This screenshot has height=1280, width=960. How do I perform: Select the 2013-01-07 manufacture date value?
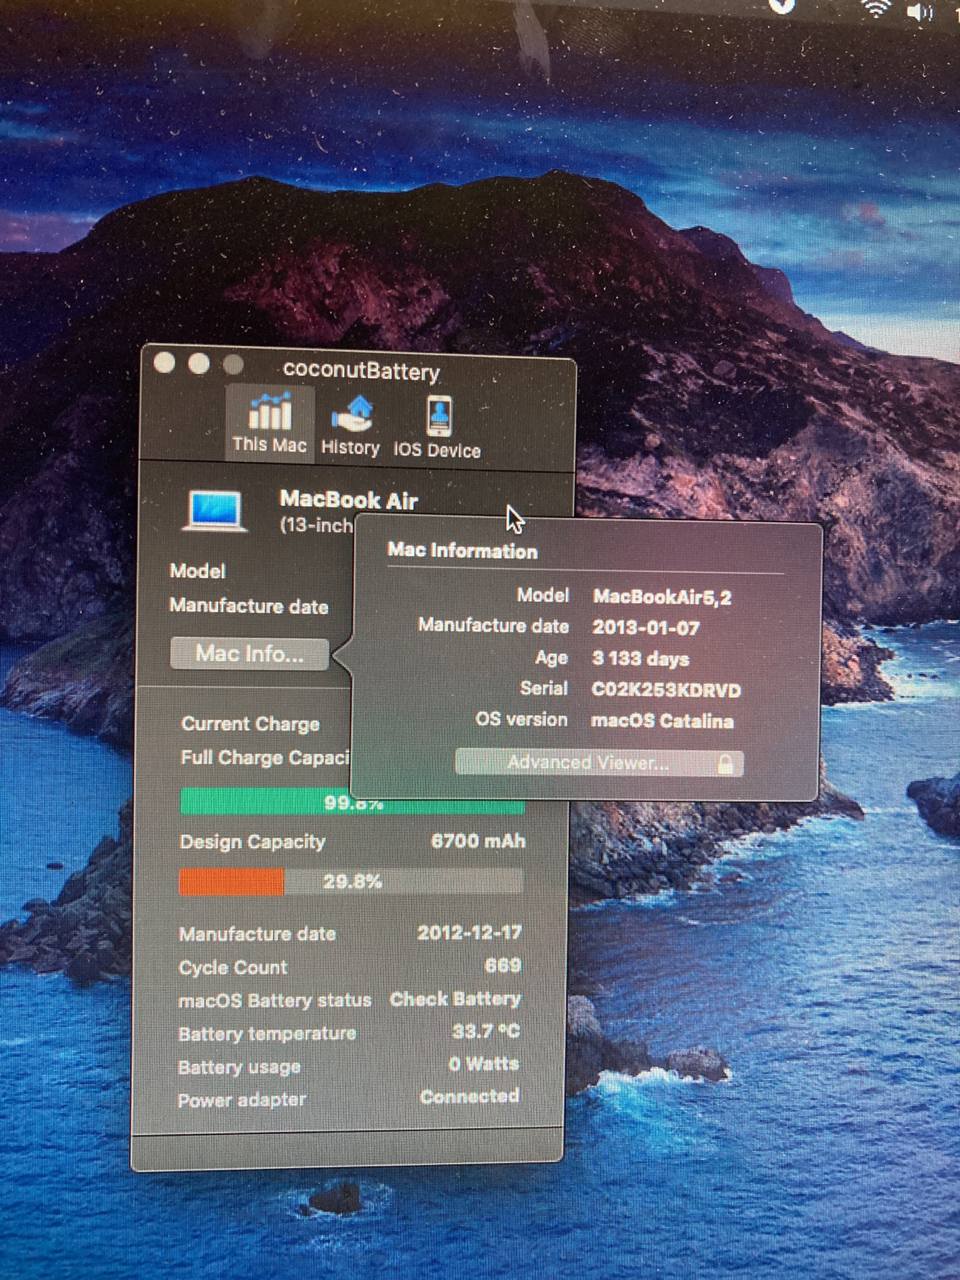pyautogui.click(x=646, y=628)
